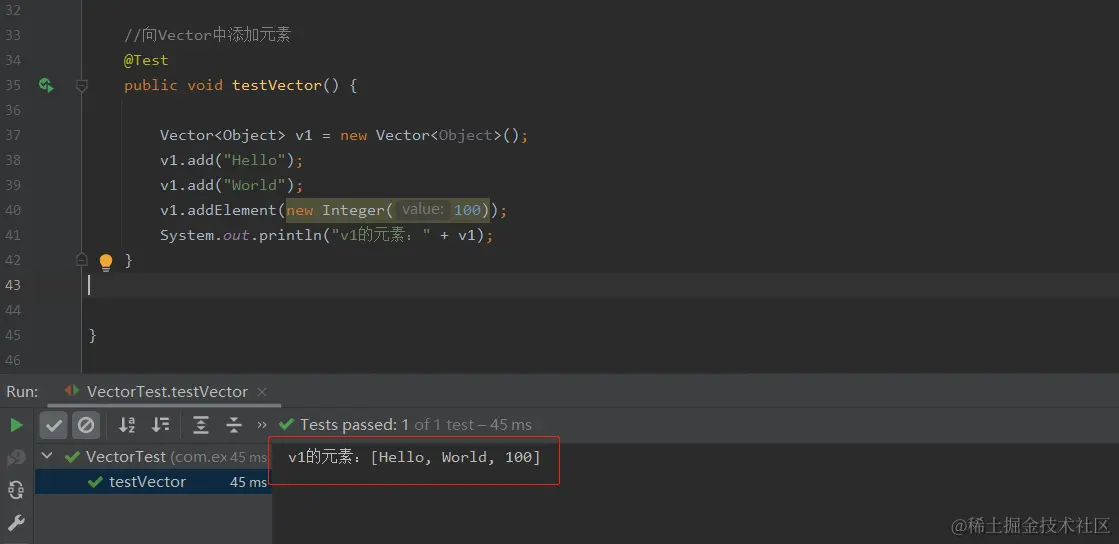Click the green Rerun test button
1119x544 pixels.
16,425
